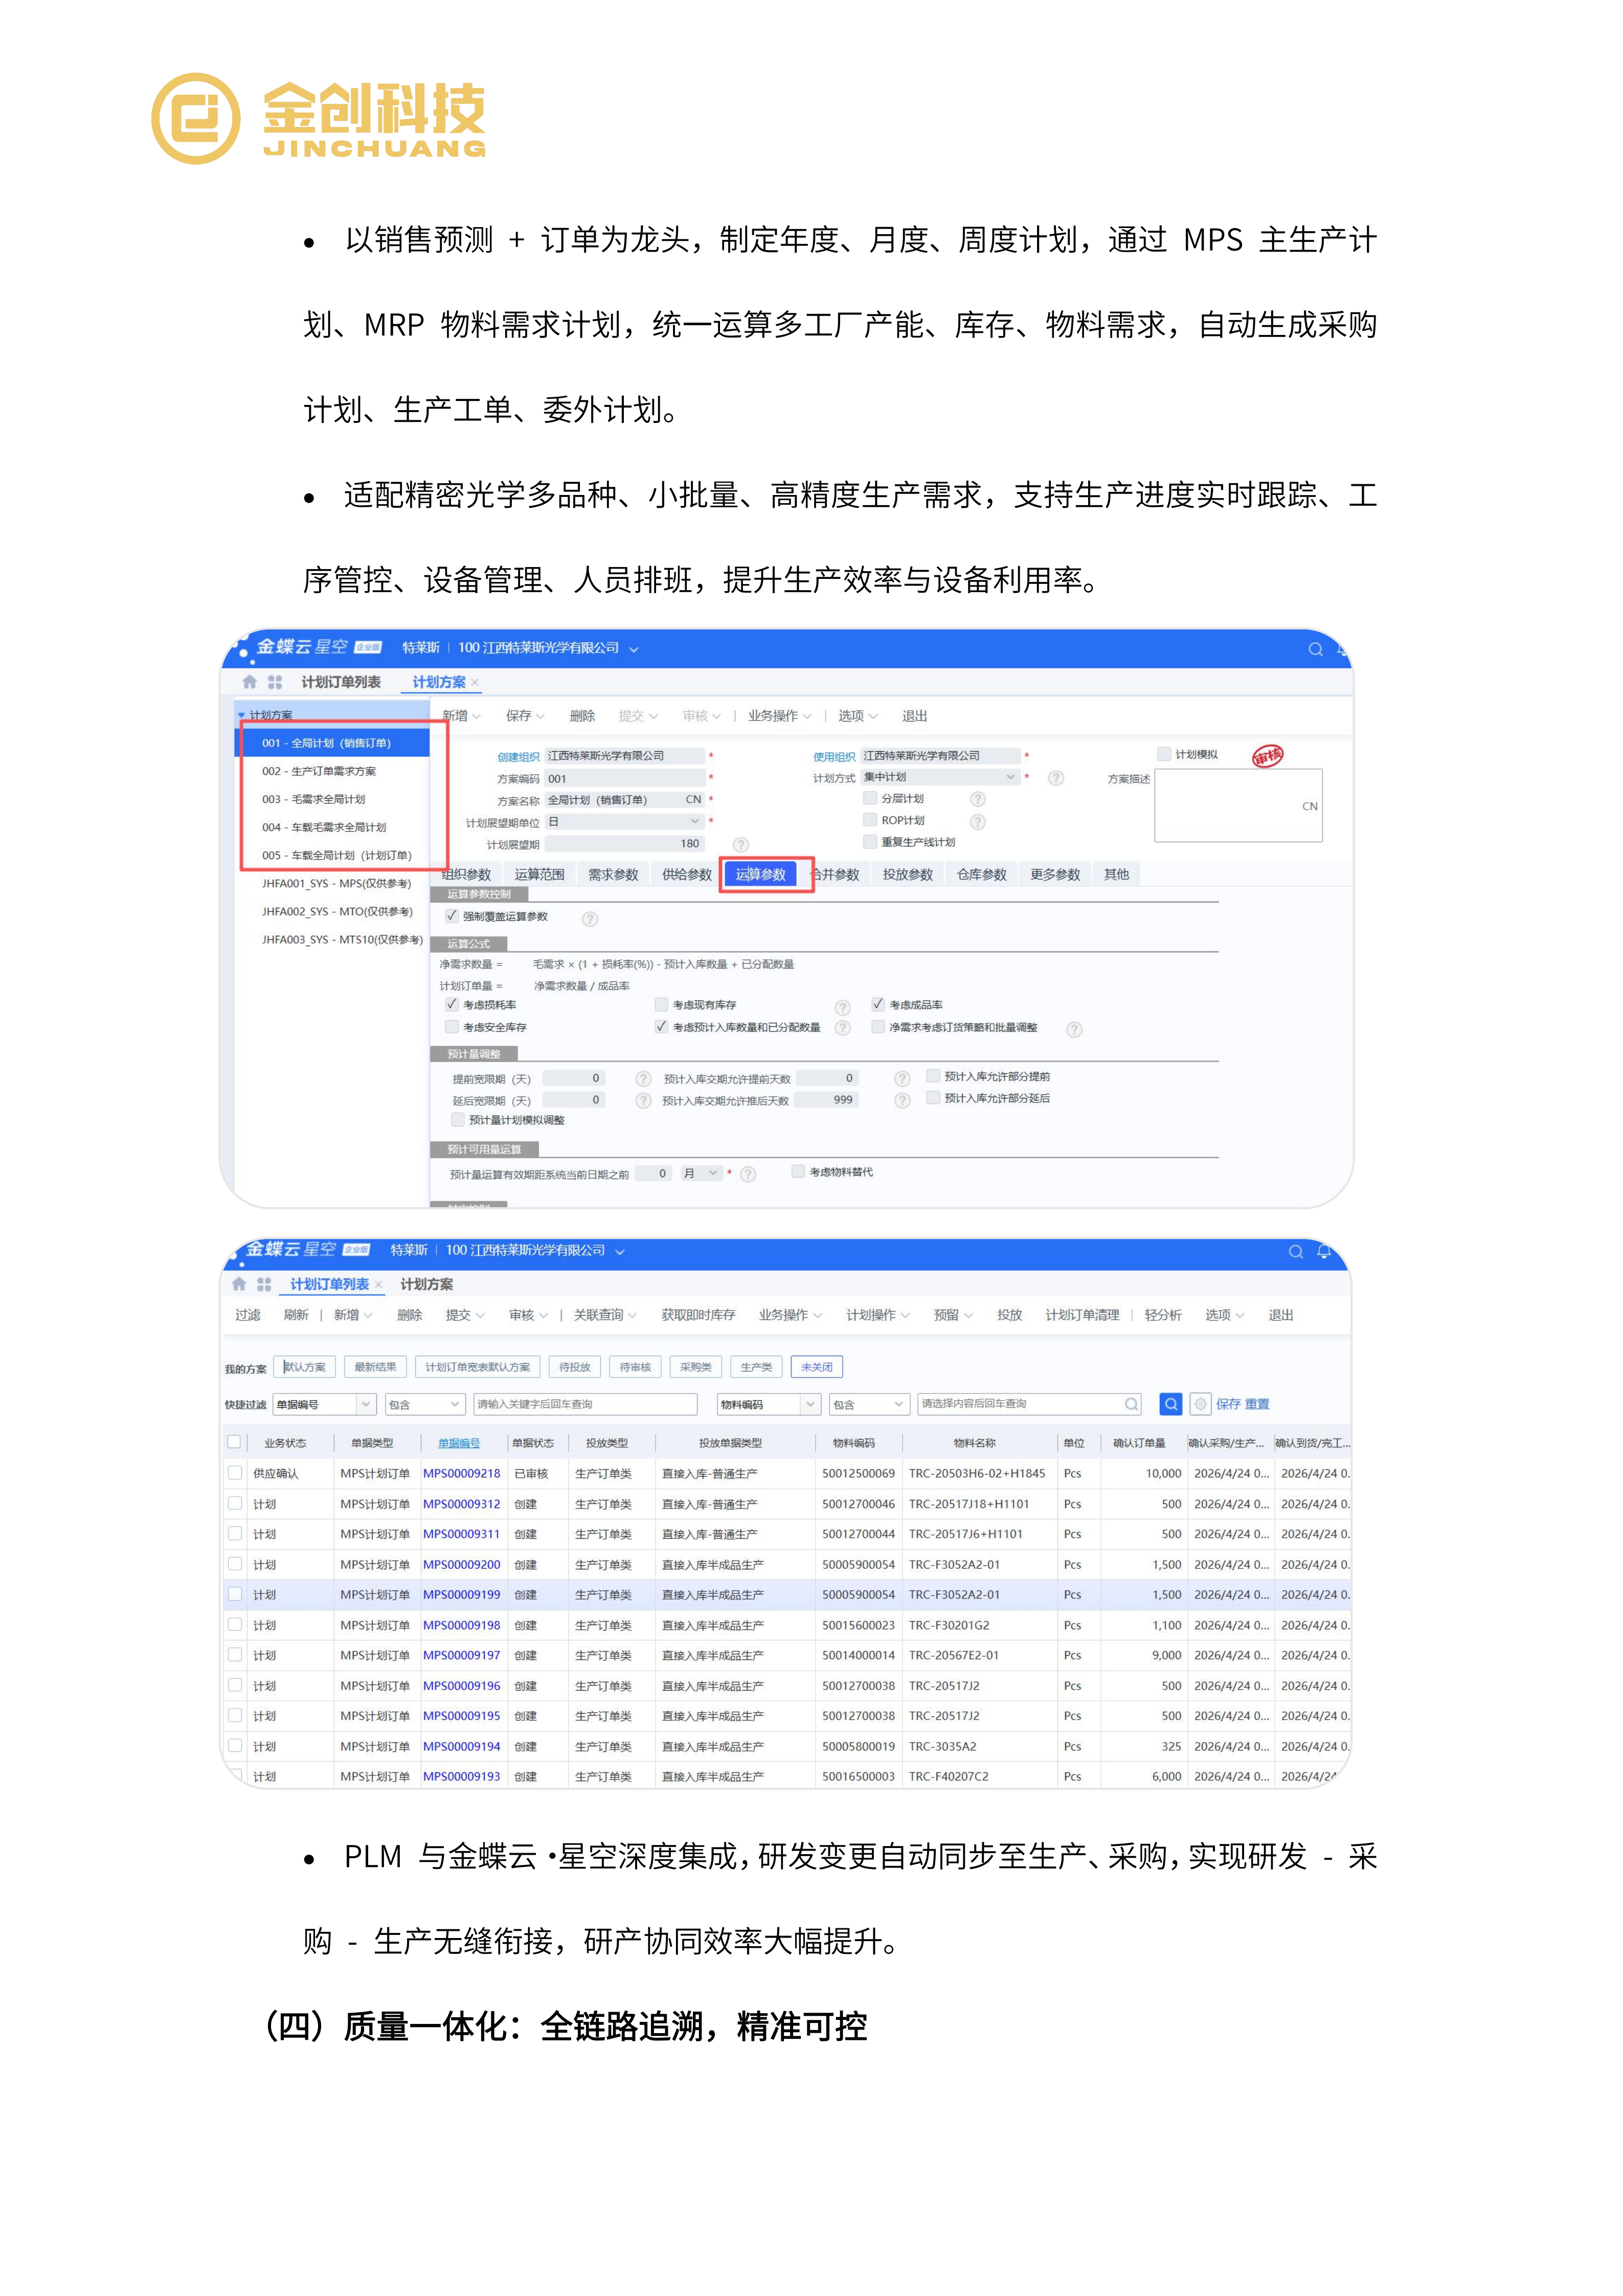Click help icon beside 预计入库交期允许推后天数

[902, 1101]
